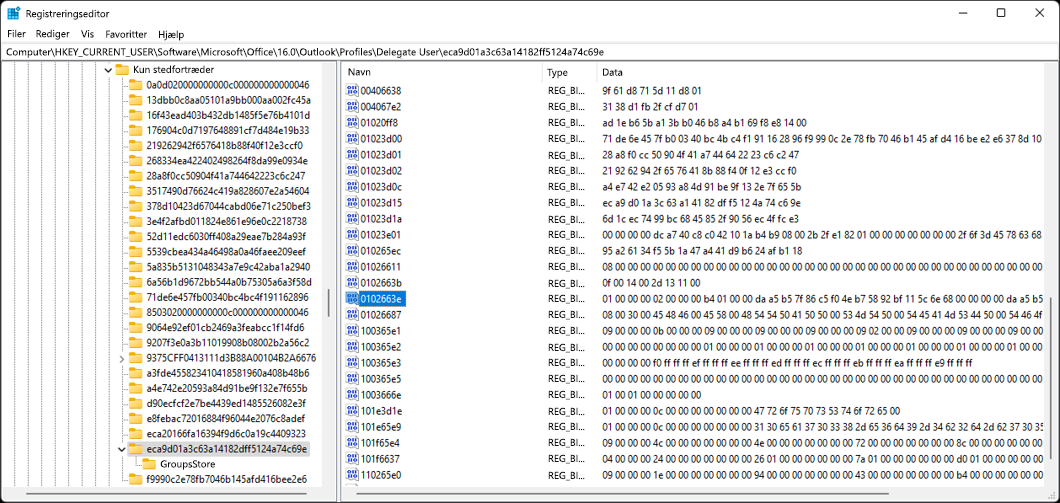Collapse the eca9d01a3c63a14182dff5124a74c69e key
Screen dimensions: 1060x503
coord(122,449)
